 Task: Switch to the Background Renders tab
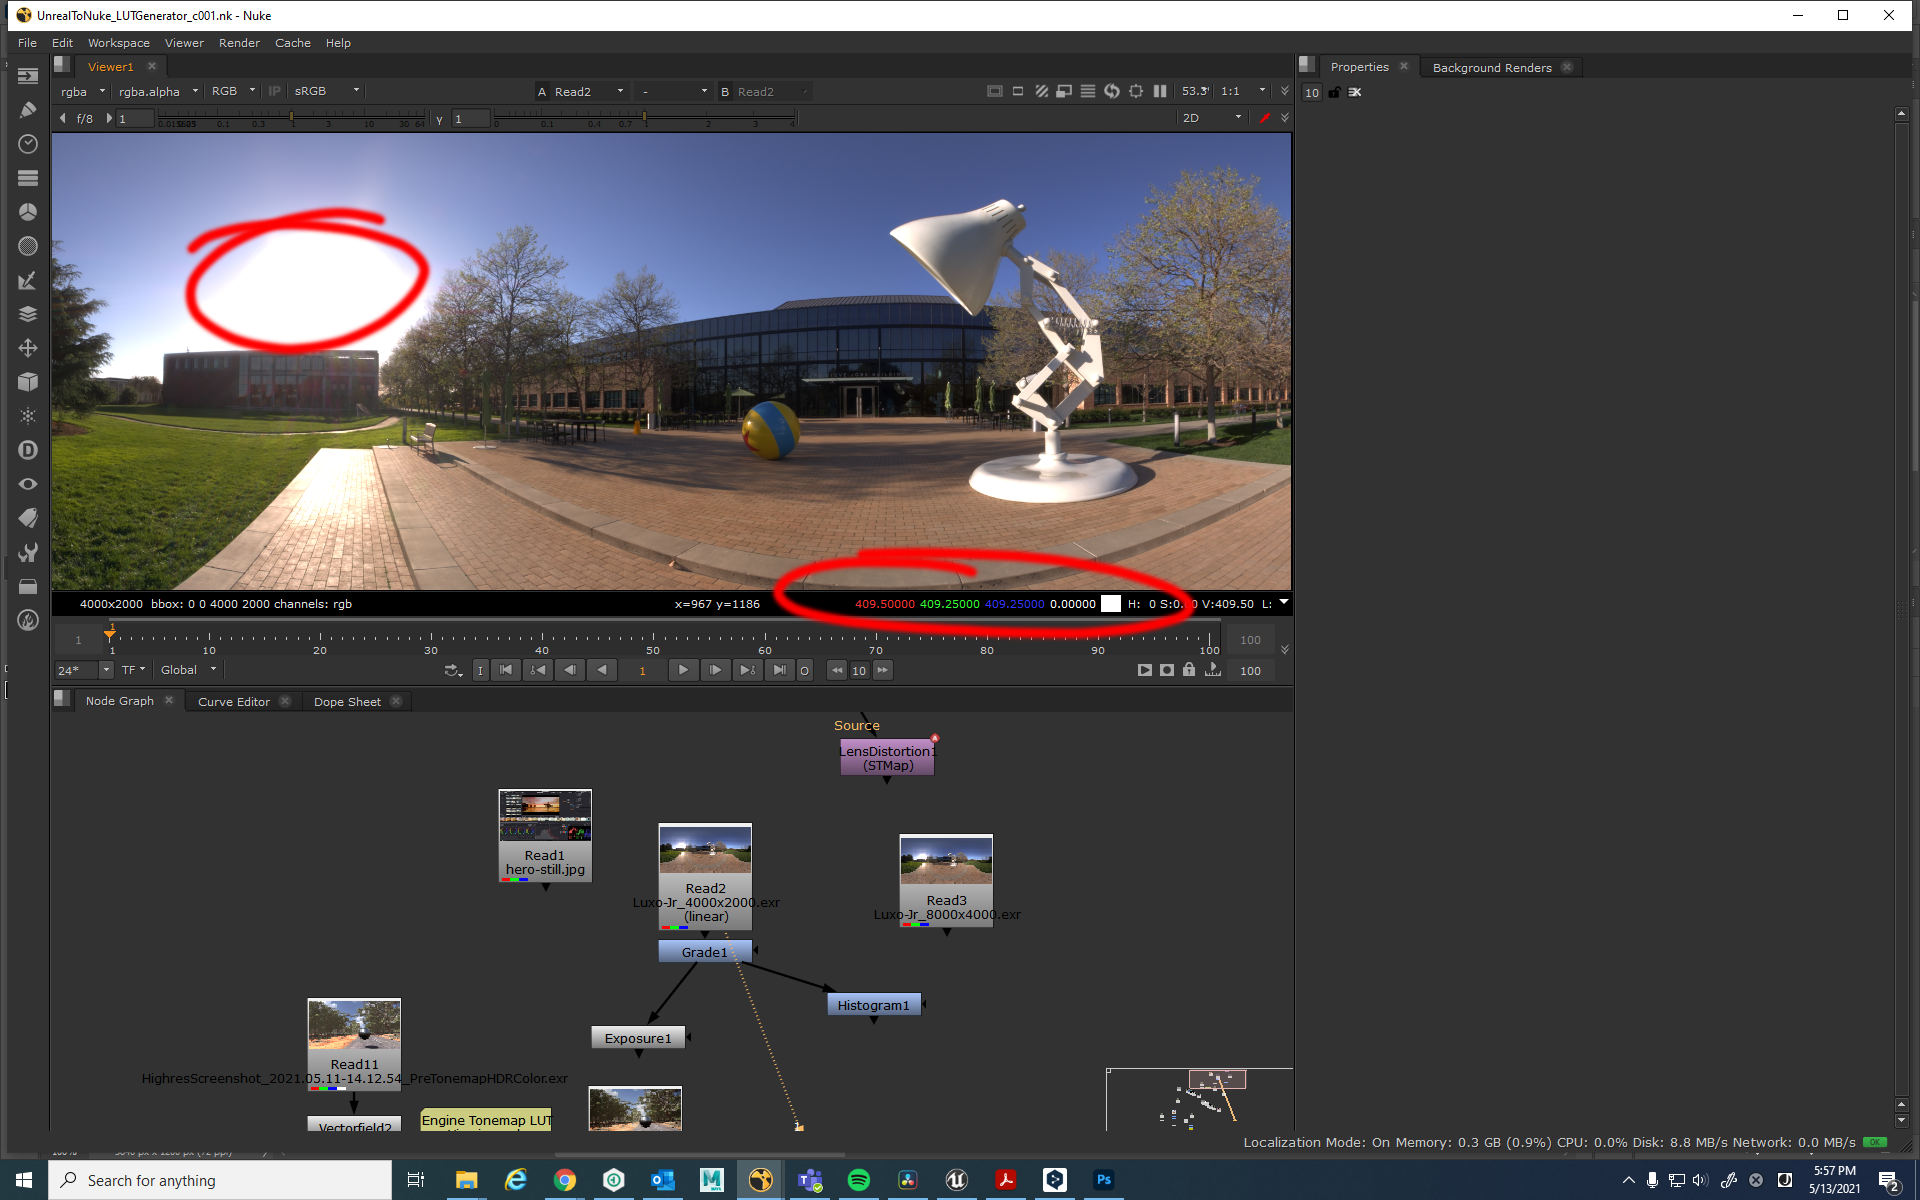(x=1492, y=68)
